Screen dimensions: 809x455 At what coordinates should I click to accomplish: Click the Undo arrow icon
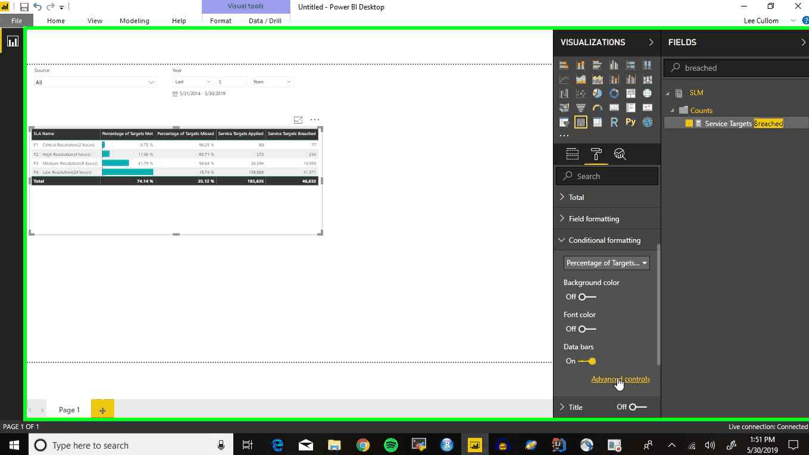pos(37,7)
